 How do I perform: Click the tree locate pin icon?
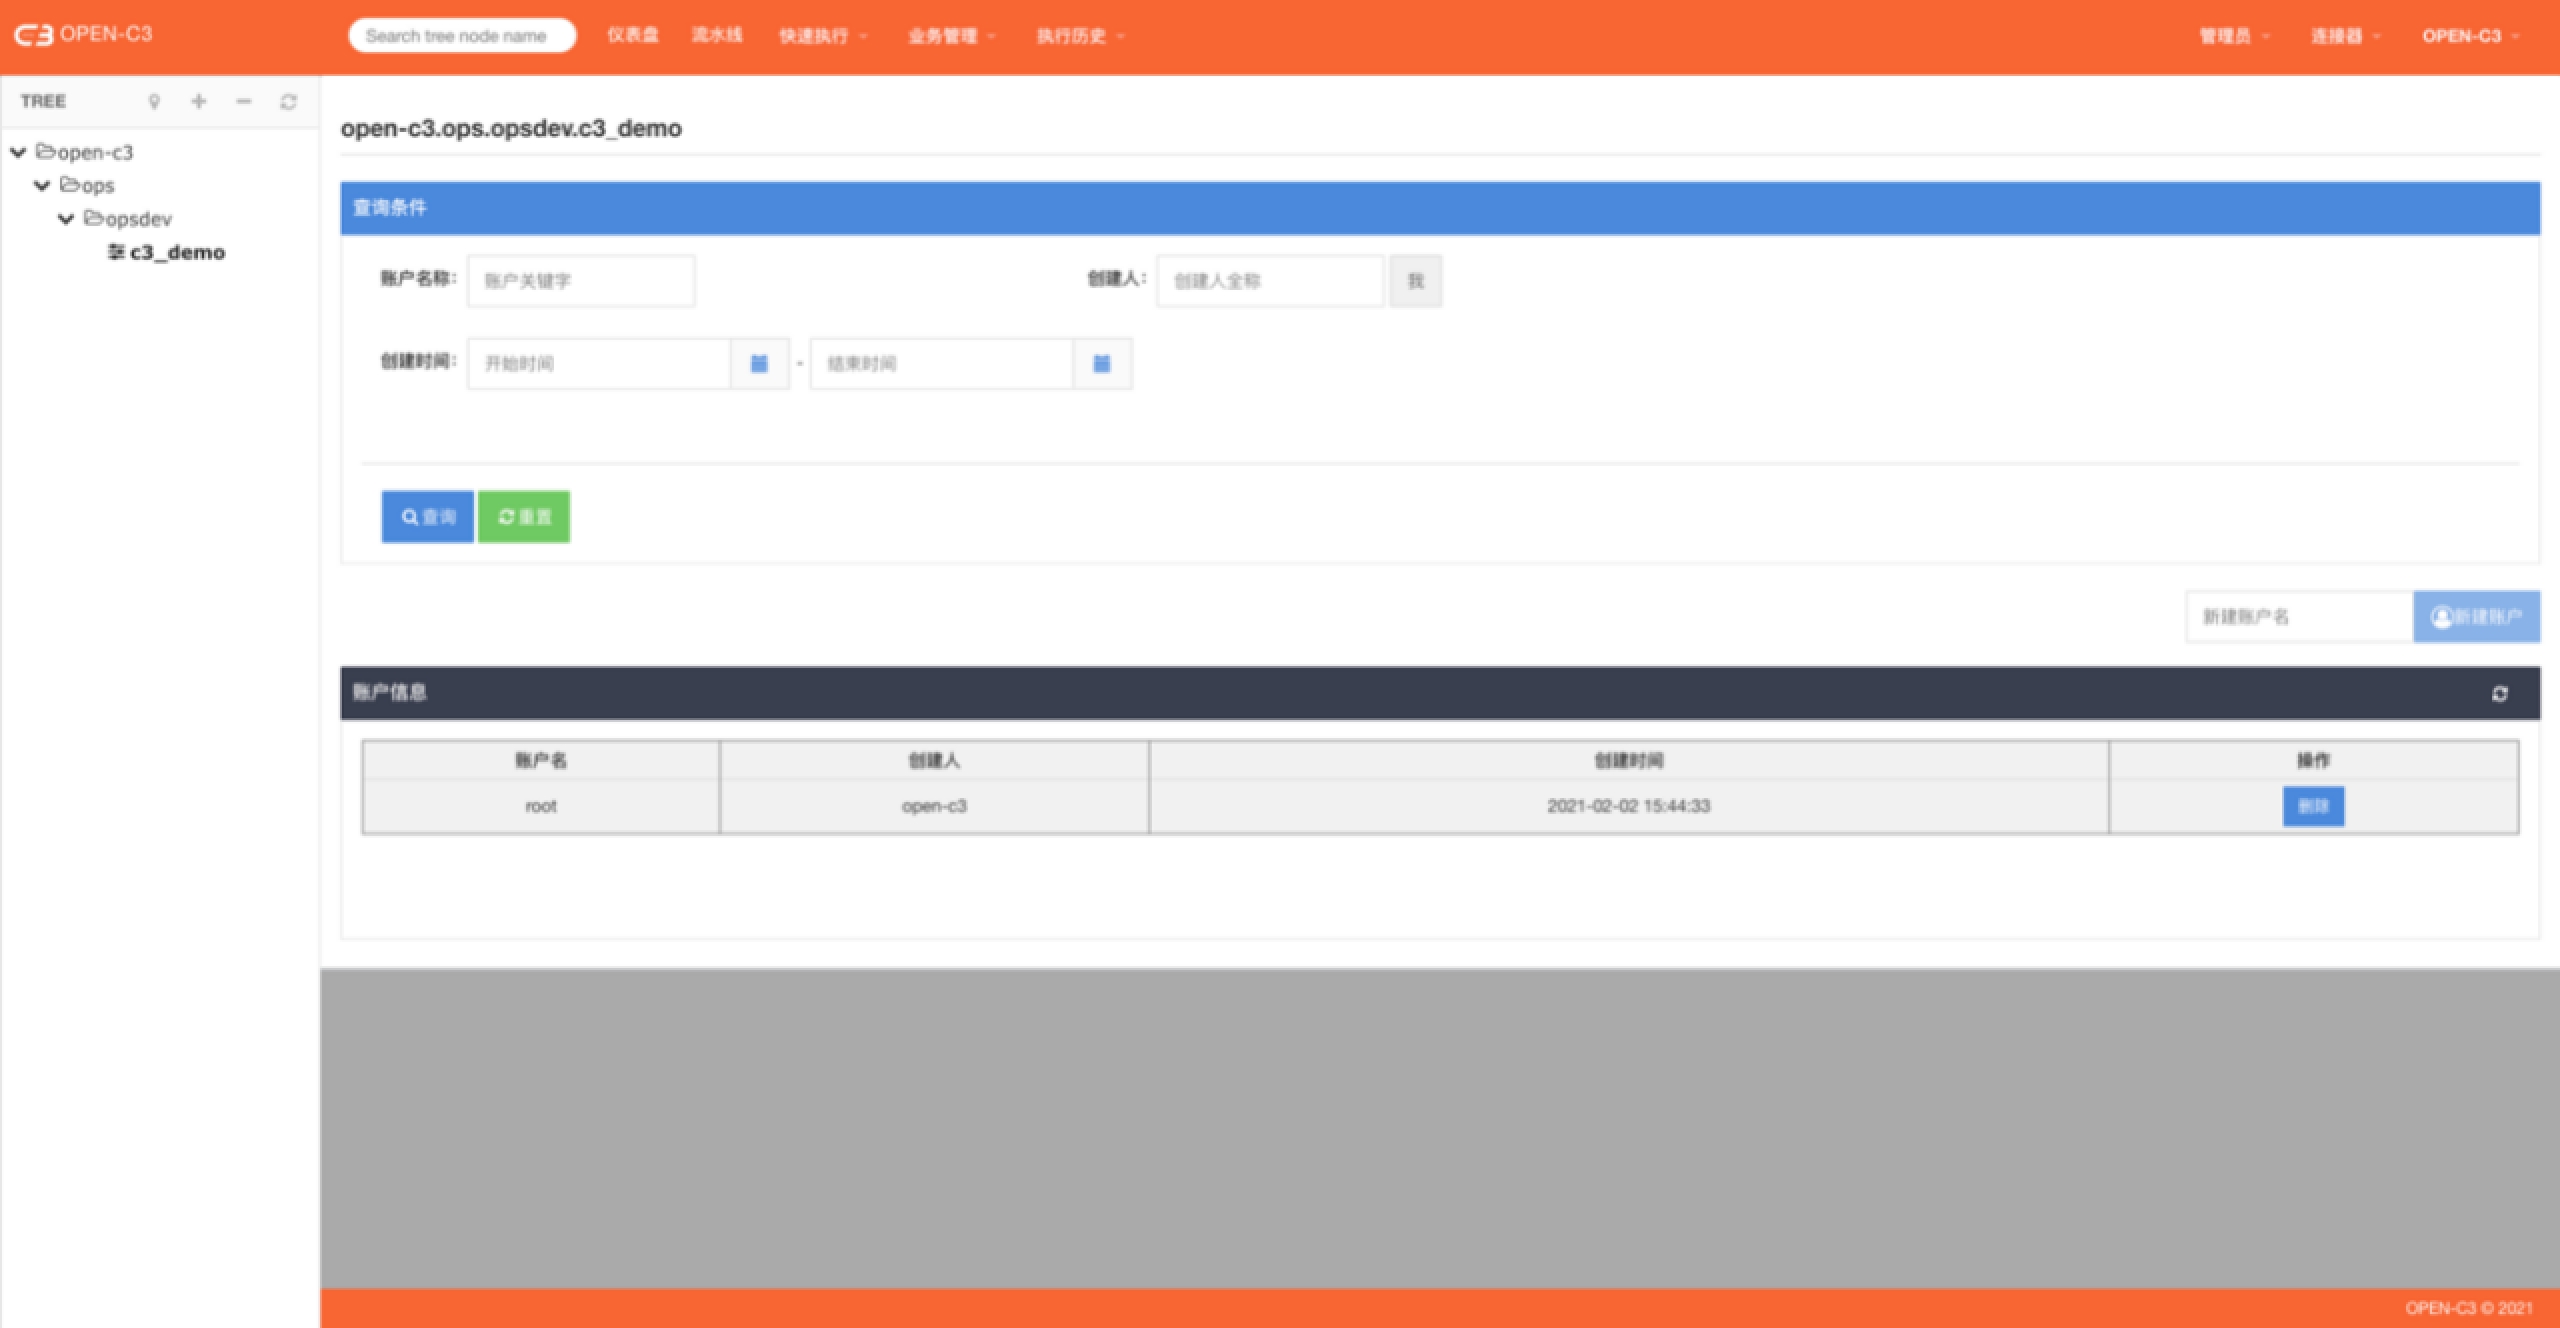tap(154, 101)
